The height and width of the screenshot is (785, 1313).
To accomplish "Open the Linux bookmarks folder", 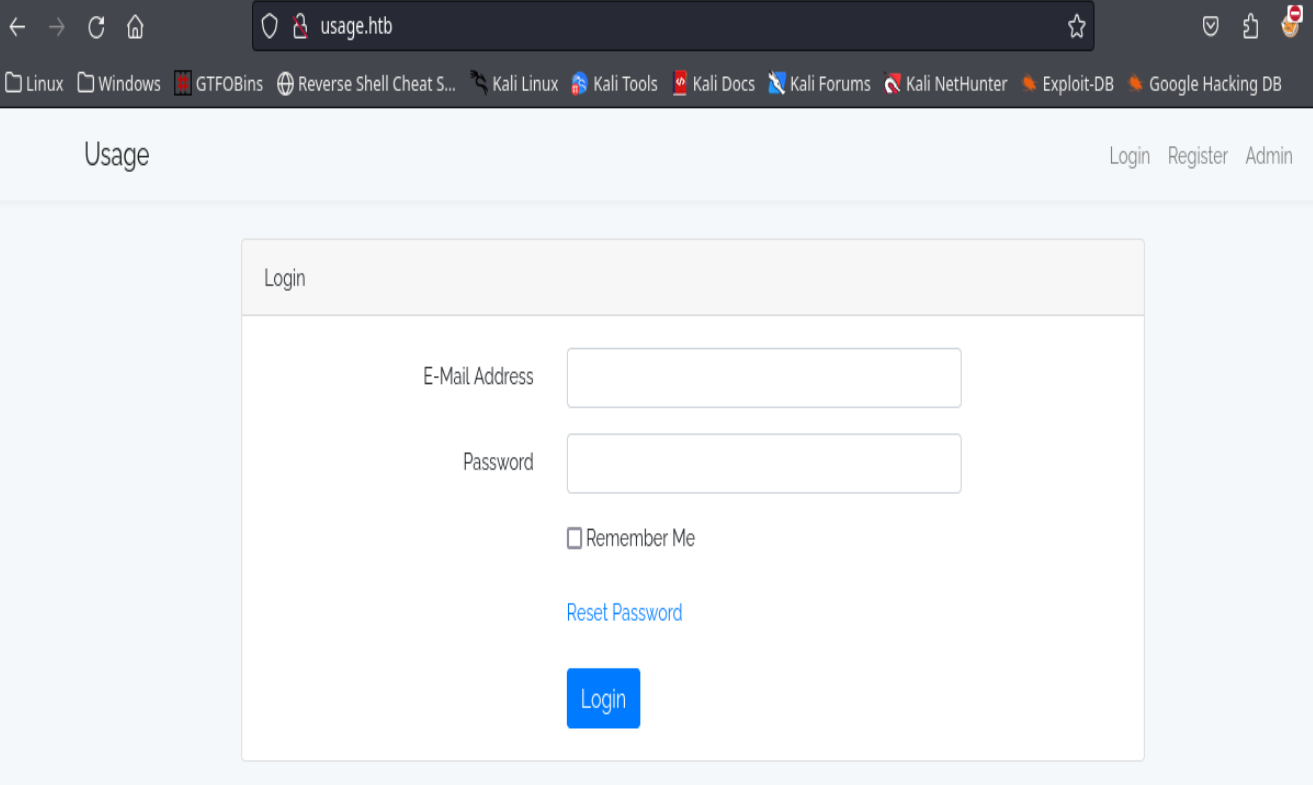I will pos(34,84).
